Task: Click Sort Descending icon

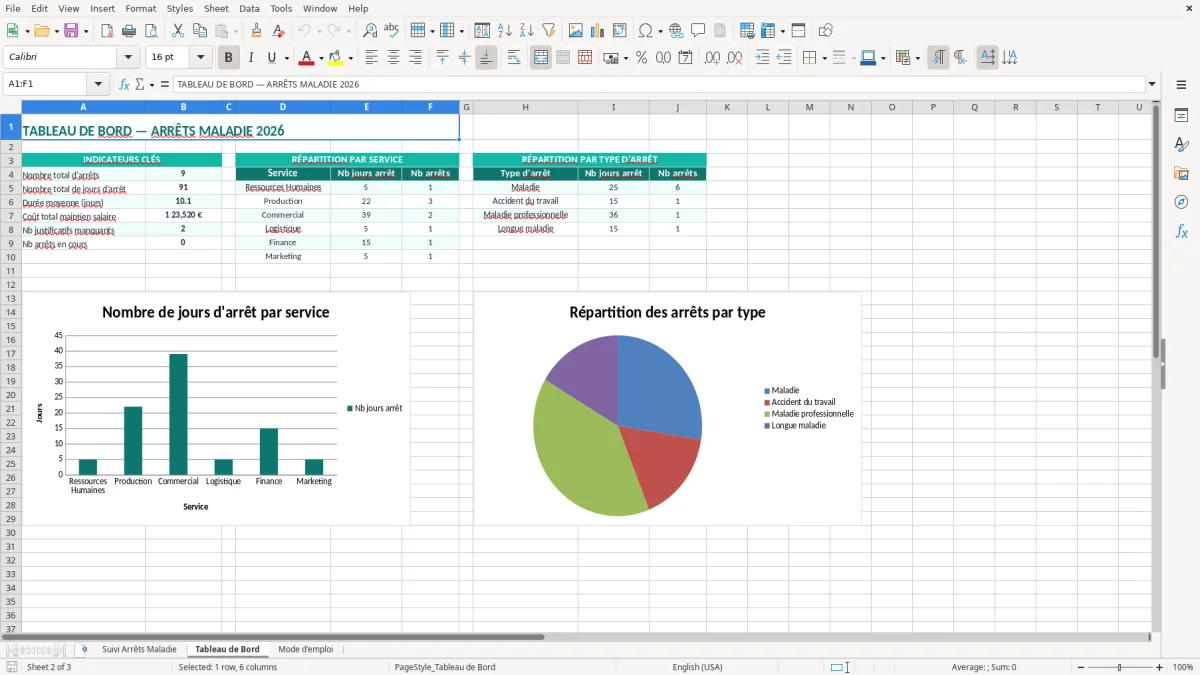Action: coord(527,31)
